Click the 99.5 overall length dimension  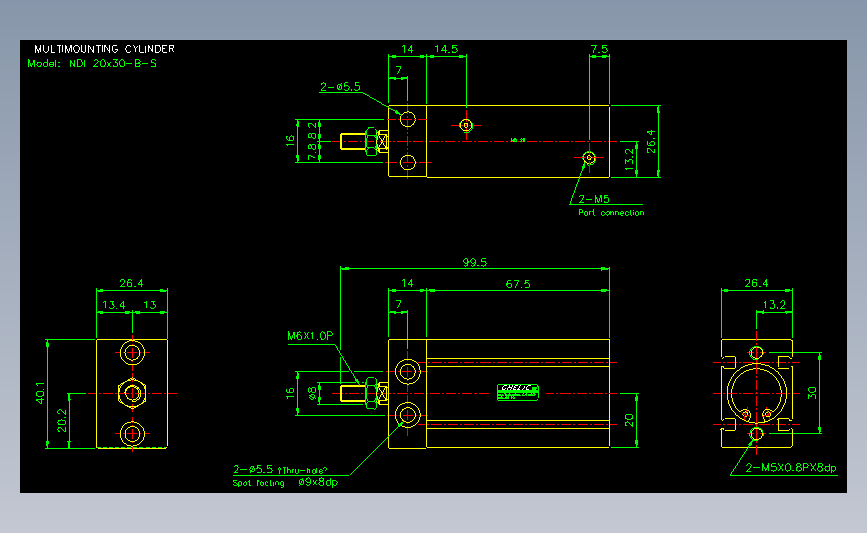475,263
